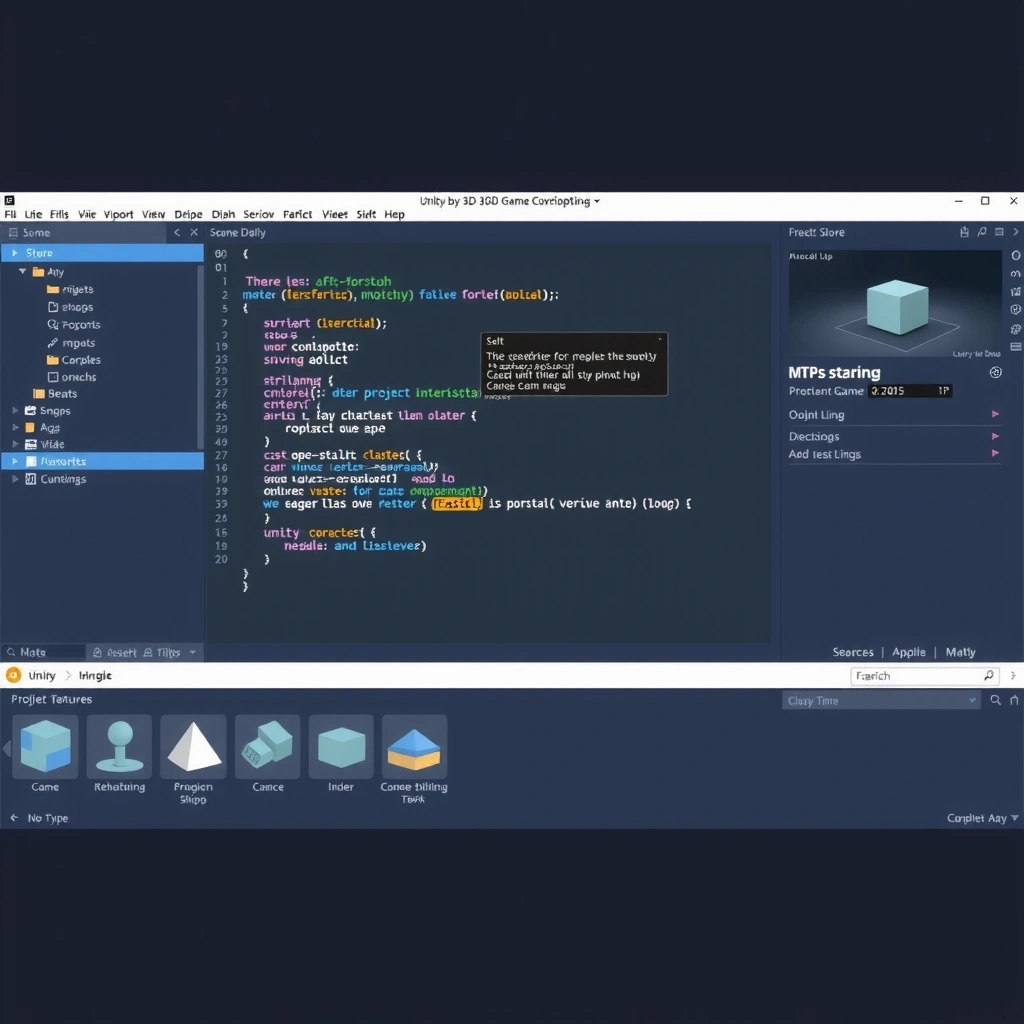Open the Ciary Time dropdown
This screenshot has width=1024, height=1024.
[x=878, y=700]
